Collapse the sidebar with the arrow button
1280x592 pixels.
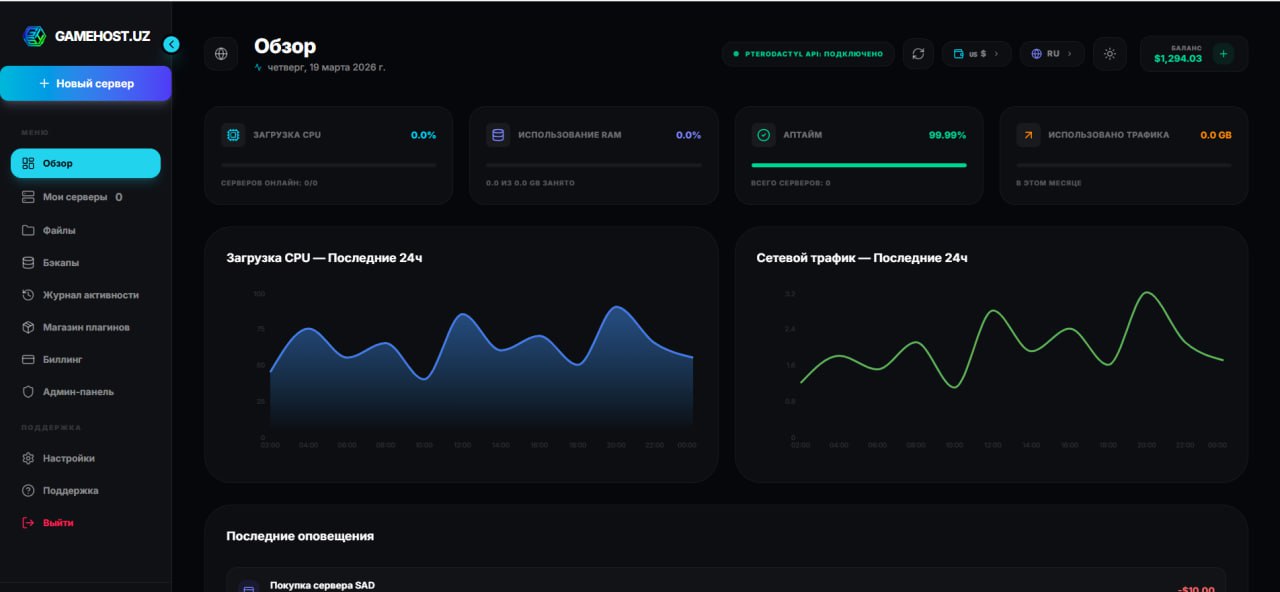(x=171, y=44)
